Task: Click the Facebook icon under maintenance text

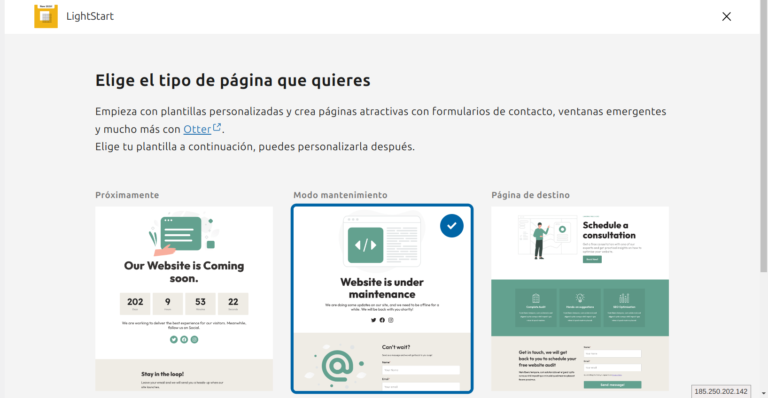Action: [x=382, y=320]
